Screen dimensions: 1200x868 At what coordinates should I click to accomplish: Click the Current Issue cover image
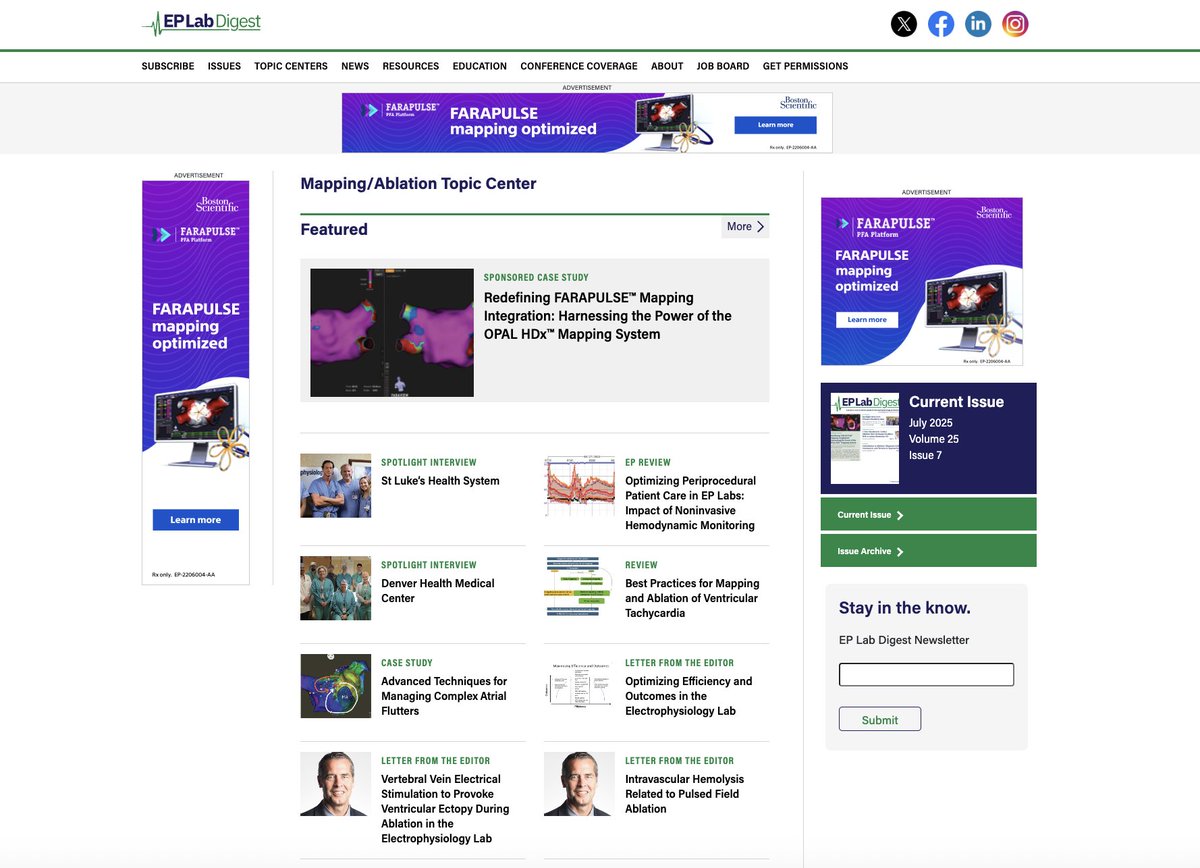[x=865, y=439]
